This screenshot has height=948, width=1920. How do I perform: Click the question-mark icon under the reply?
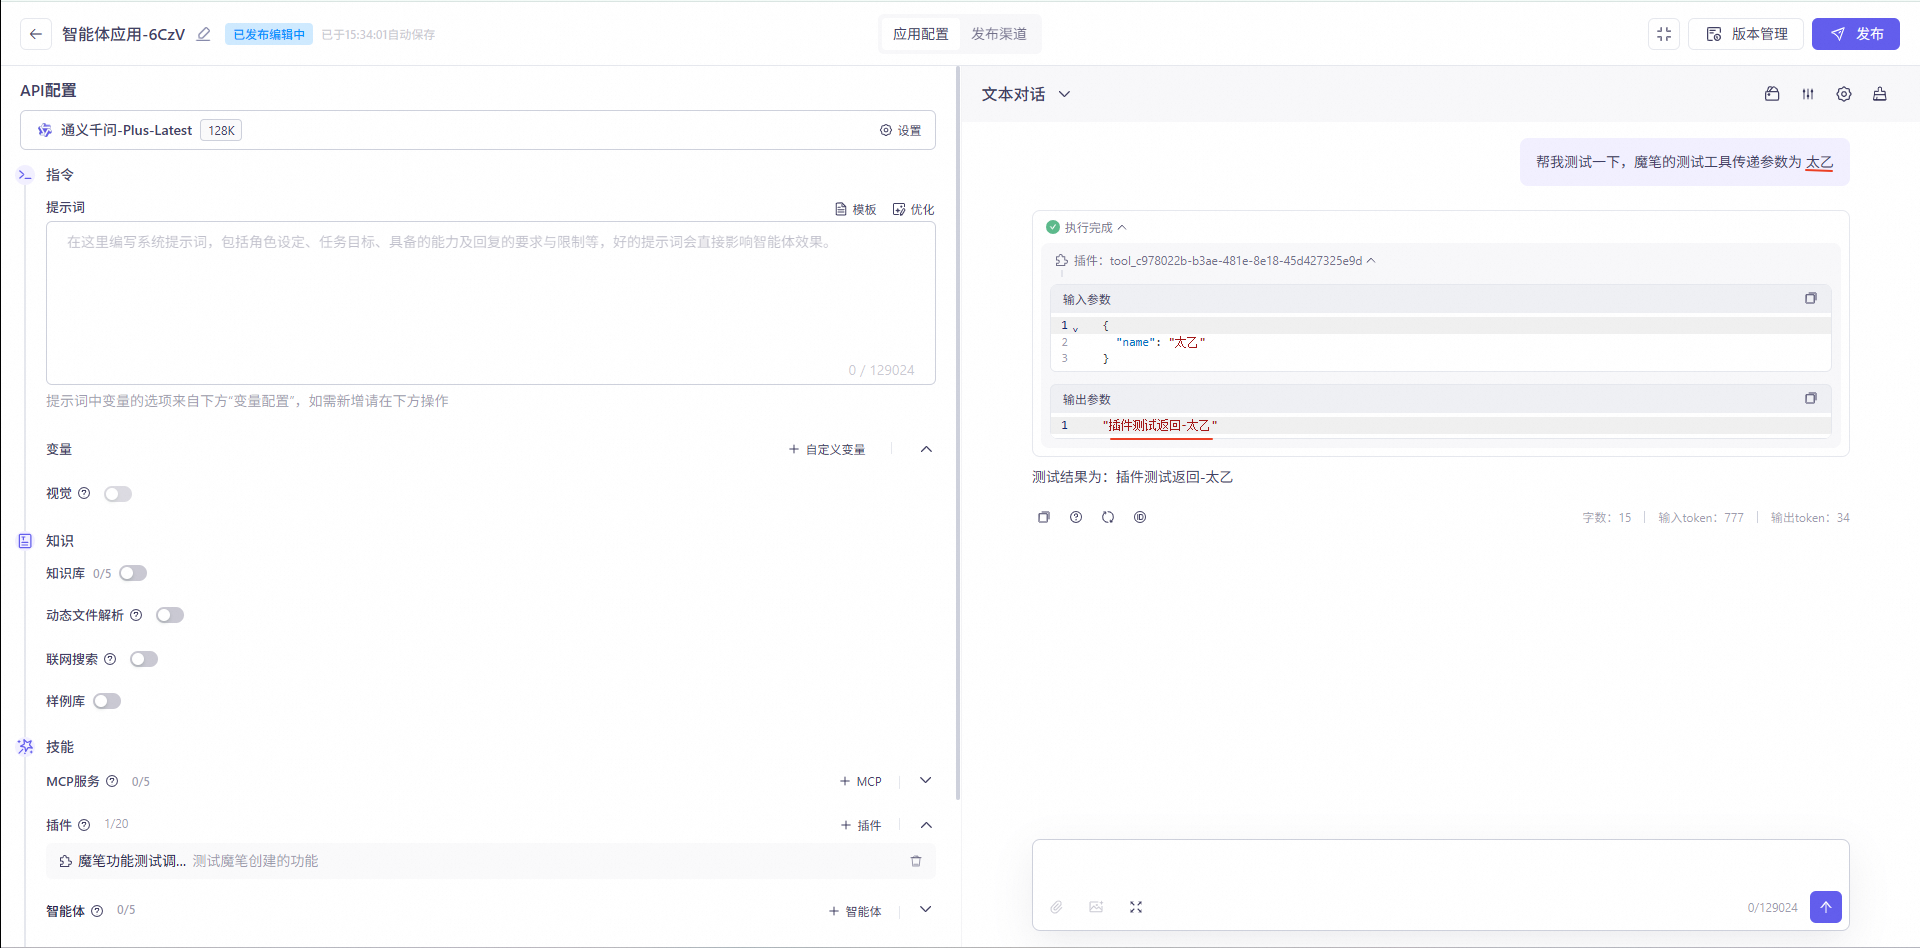tap(1076, 517)
